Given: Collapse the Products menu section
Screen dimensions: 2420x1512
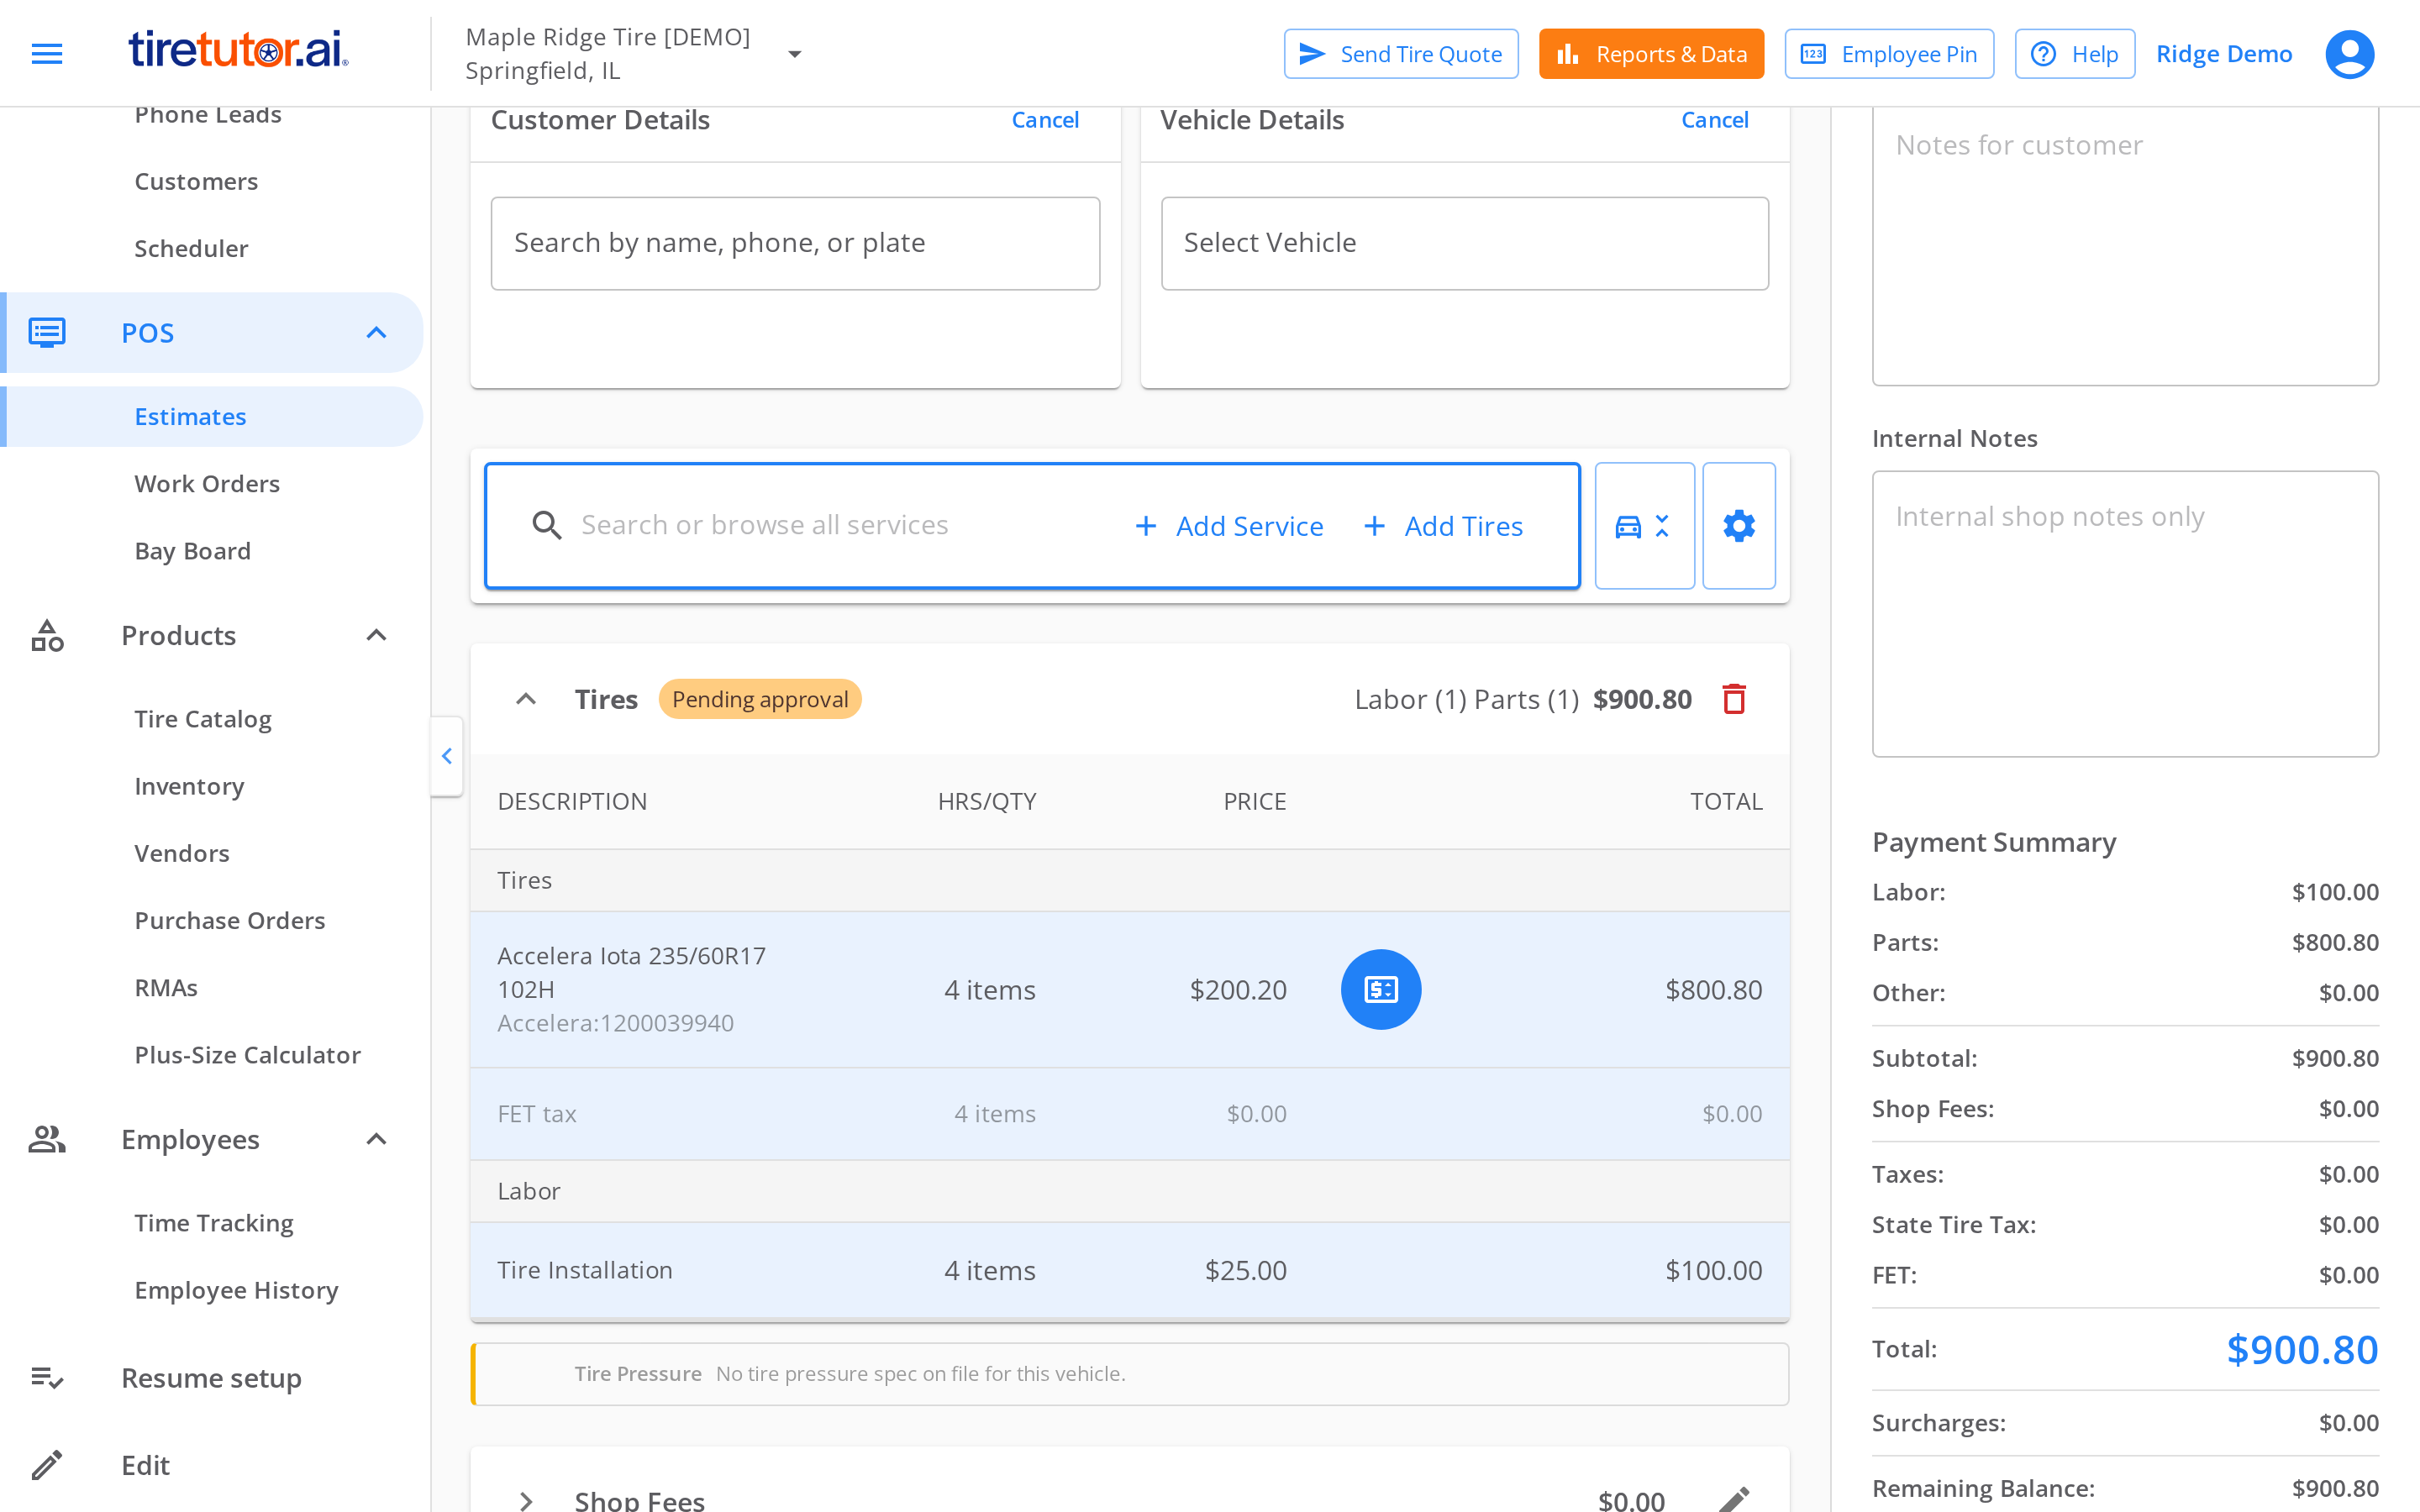Looking at the screenshot, I should 376,635.
